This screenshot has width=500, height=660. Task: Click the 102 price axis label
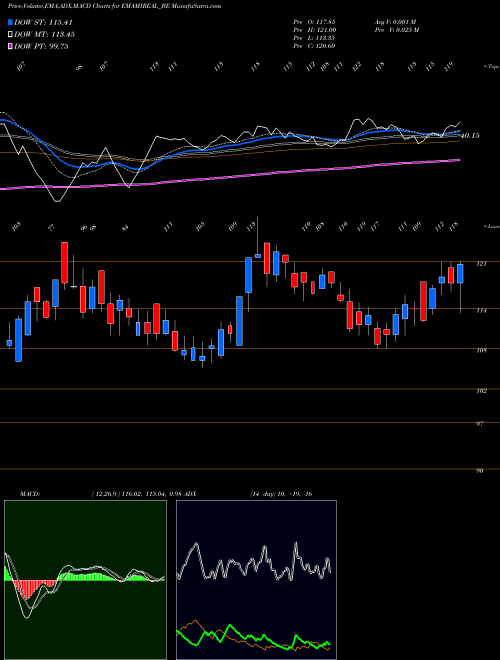point(481,391)
